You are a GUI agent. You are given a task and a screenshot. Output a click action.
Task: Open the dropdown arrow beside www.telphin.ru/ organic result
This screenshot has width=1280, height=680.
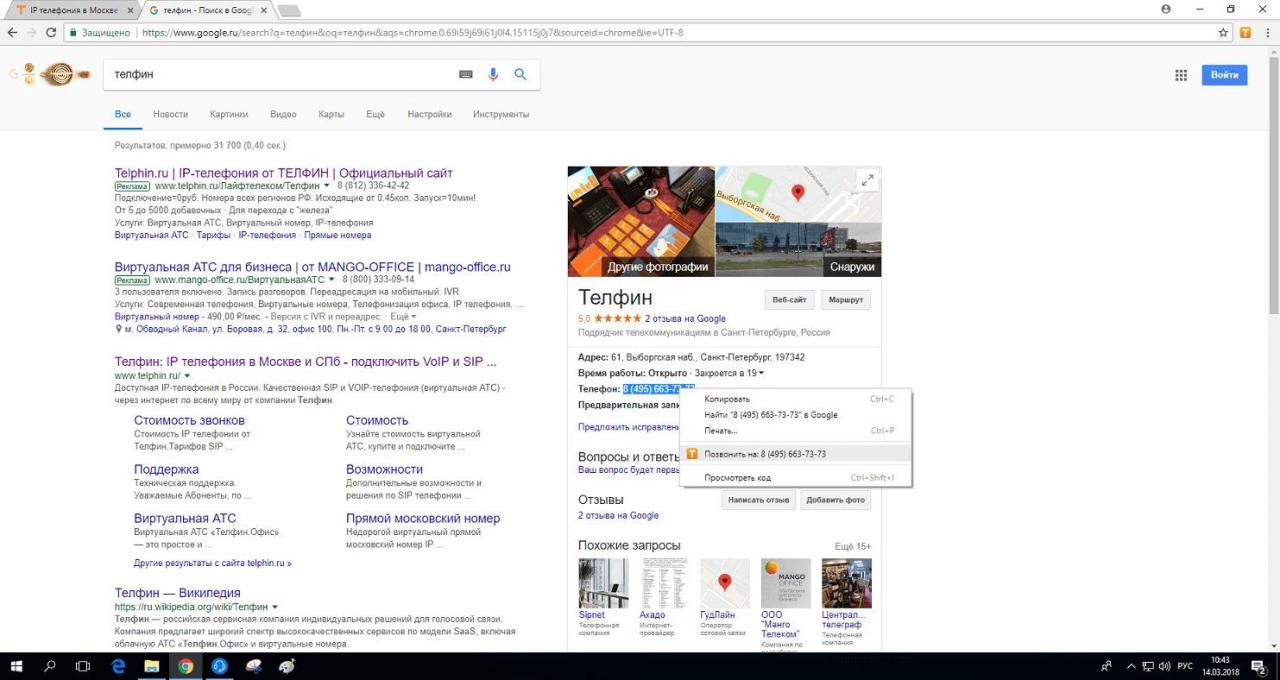(x=187, y=376)
